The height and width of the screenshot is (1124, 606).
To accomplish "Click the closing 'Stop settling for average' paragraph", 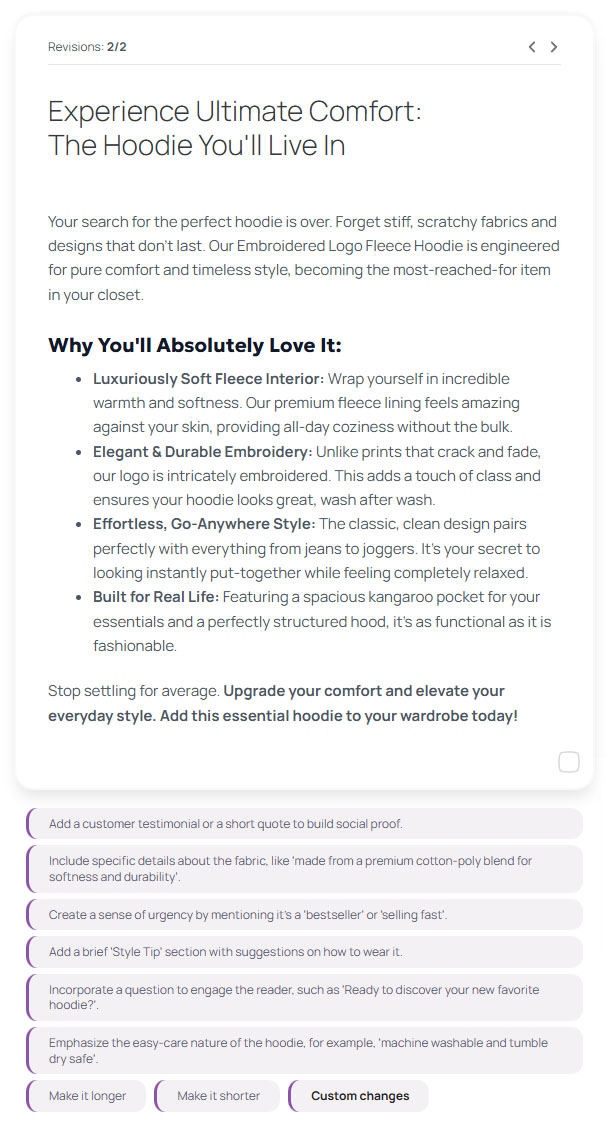I will tap(283, 703).
